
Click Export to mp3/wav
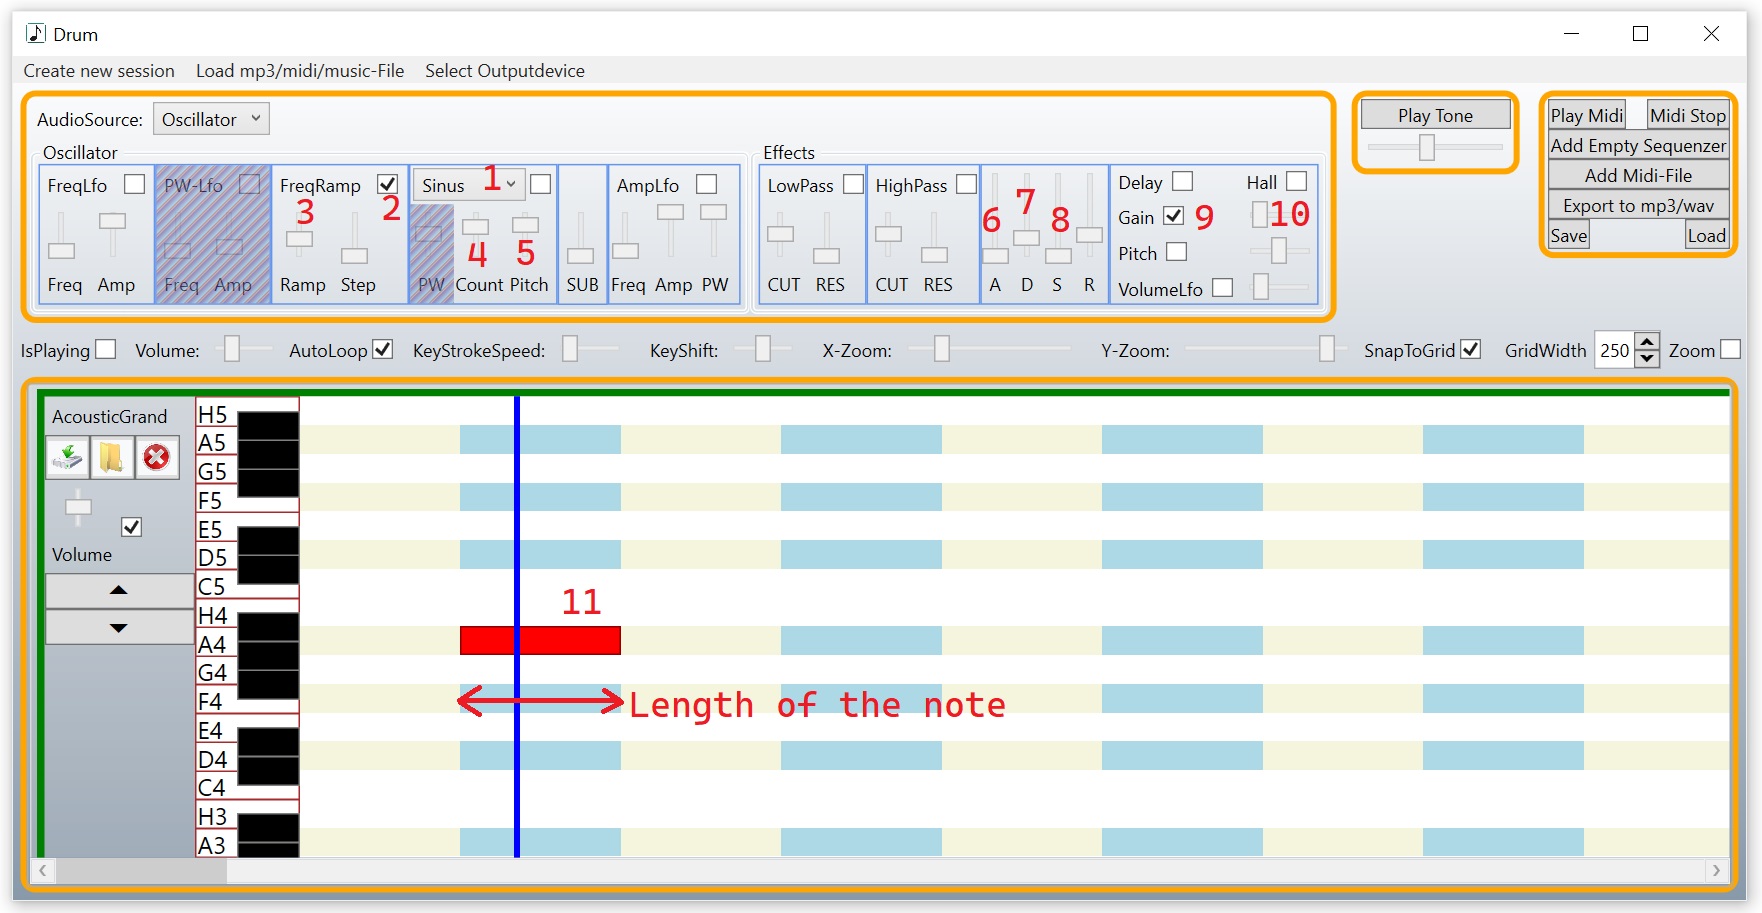pos(1638,206)
